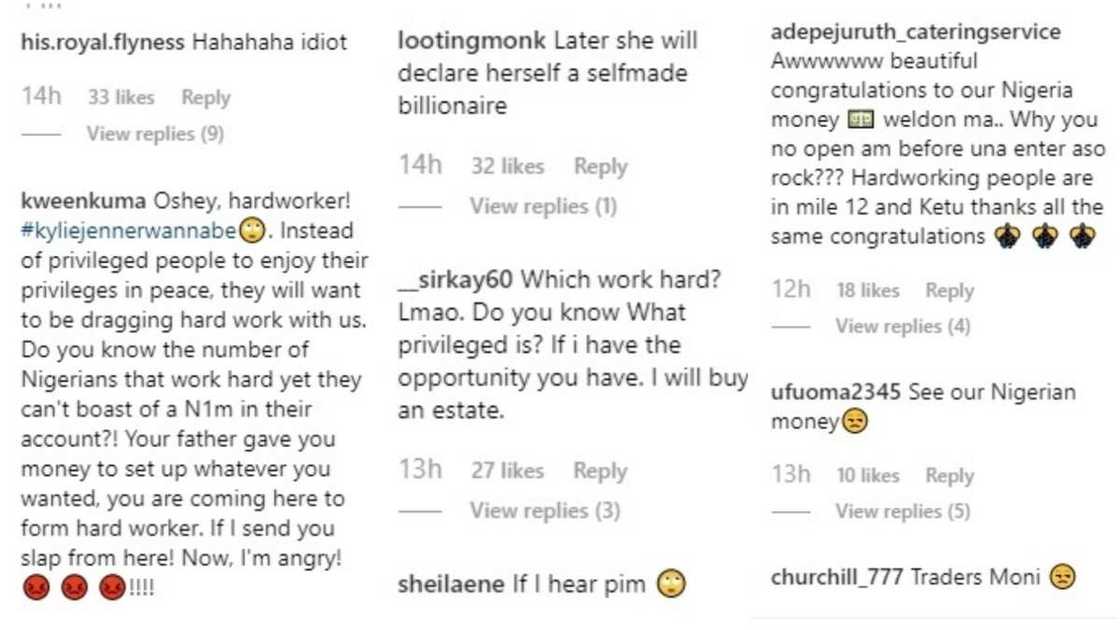1120x630 pixels.
Task: Expand 9 replies under his.royal.flyness comment
Action: [x=155, y=134]
